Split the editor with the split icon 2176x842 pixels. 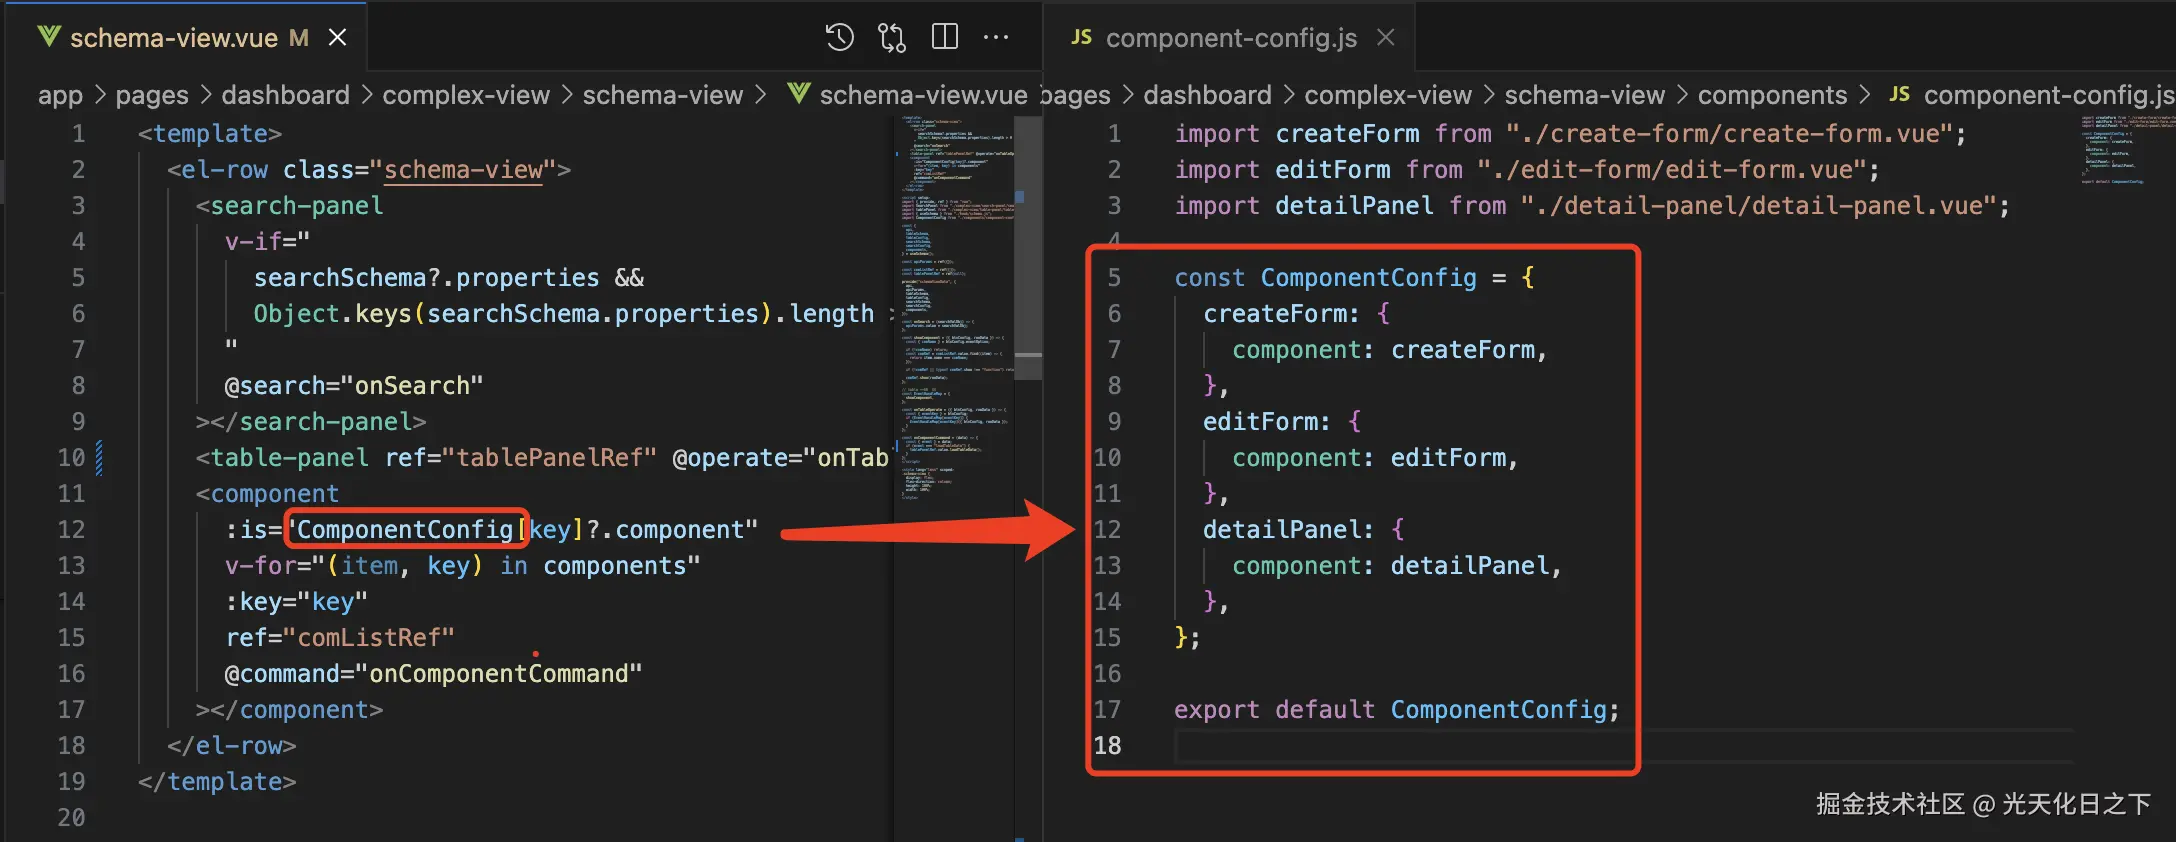point(944,38)
